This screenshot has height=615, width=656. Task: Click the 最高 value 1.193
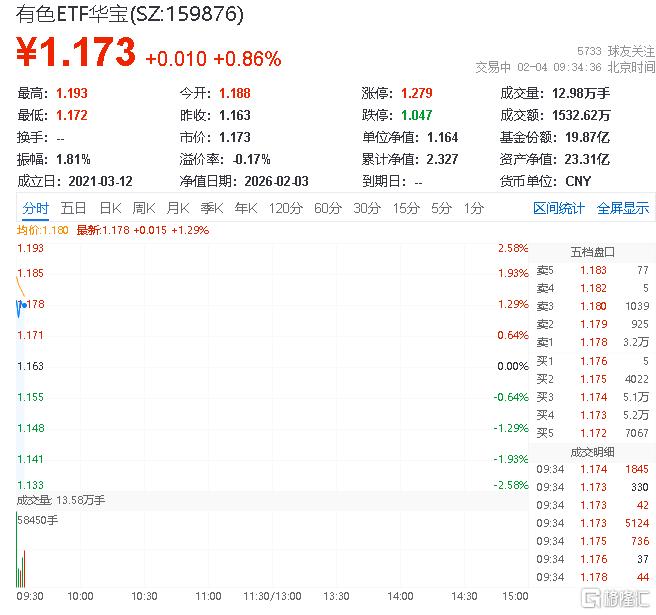pos(72,93)
